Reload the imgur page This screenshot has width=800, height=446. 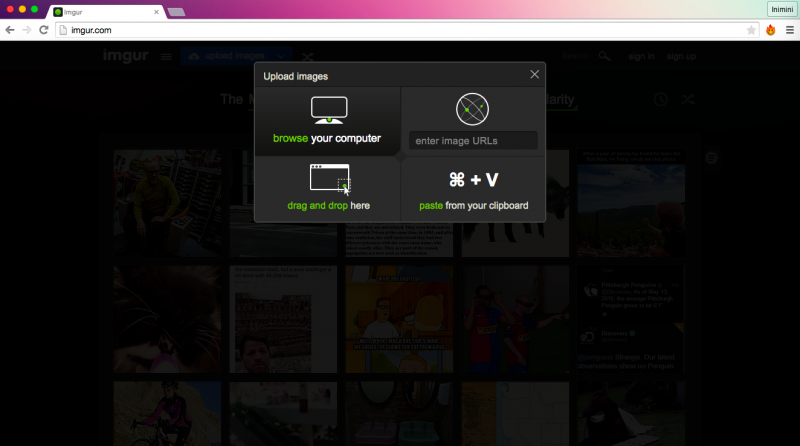coord(44,30)
